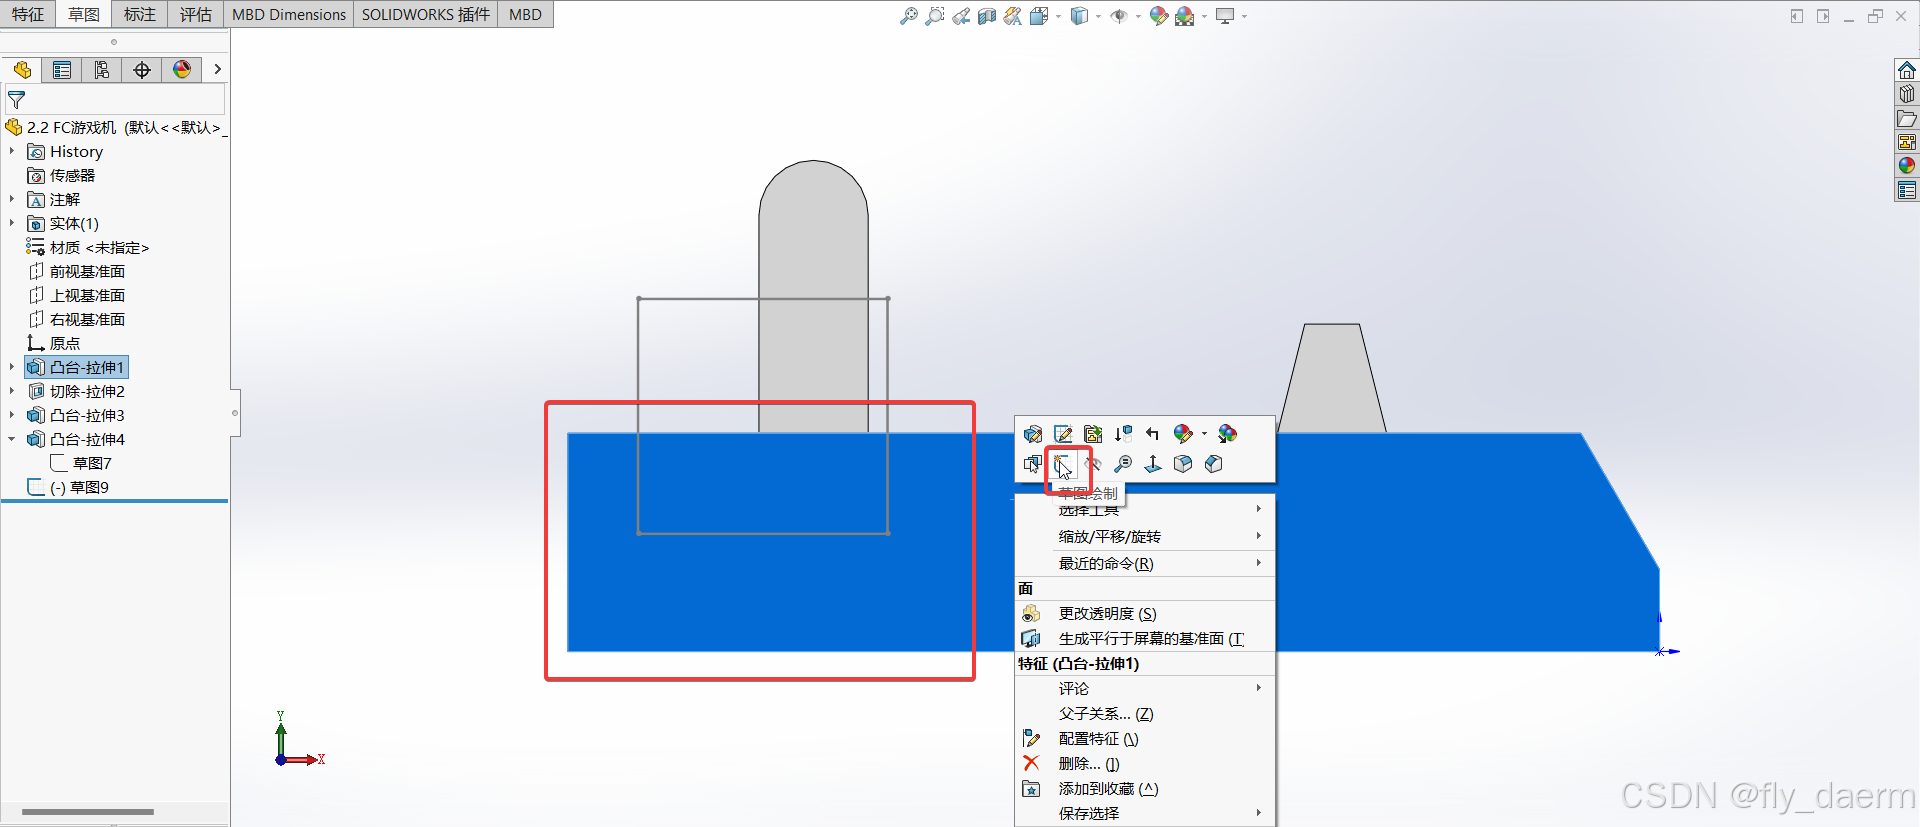The height and width of the screenshot is (827, 1920).
Task: Switch to the ConfigurationManager tab
Action: (102, 69)
